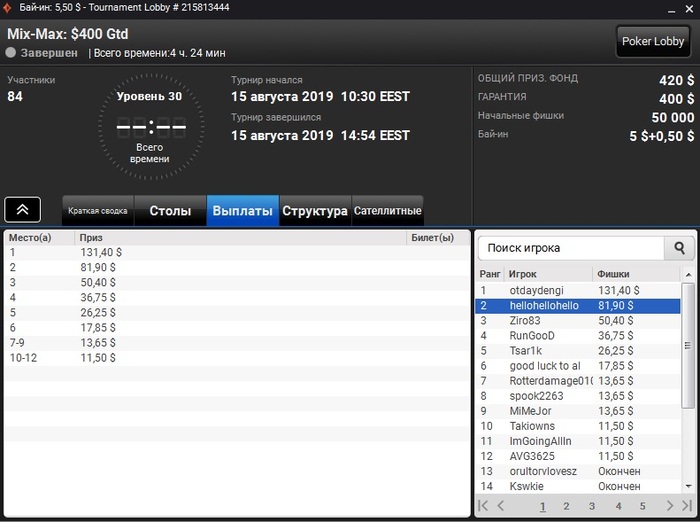Go to previous page of player list
Viewport: 700px width, 522px height.
501,505
